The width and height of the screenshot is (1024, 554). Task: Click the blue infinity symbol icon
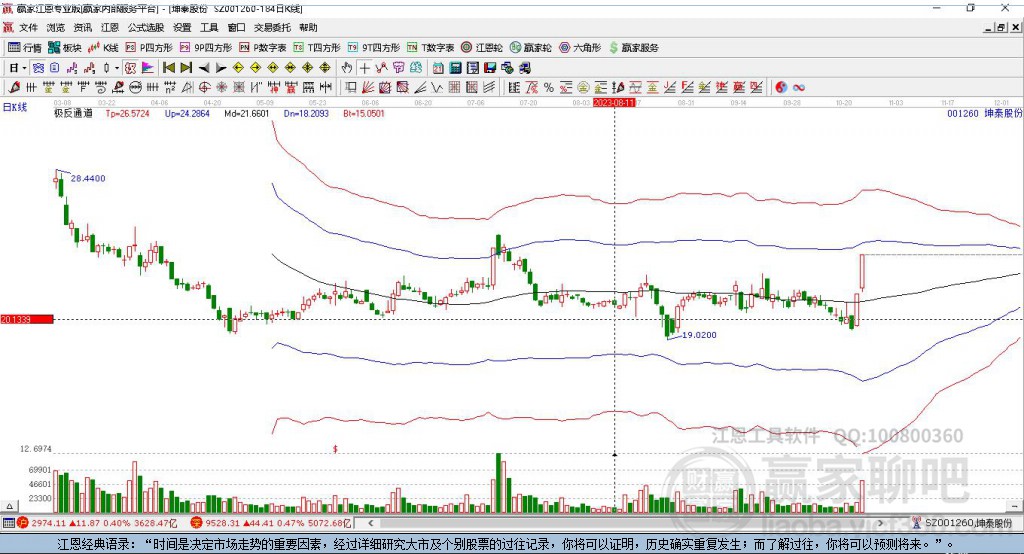[799, 87]
